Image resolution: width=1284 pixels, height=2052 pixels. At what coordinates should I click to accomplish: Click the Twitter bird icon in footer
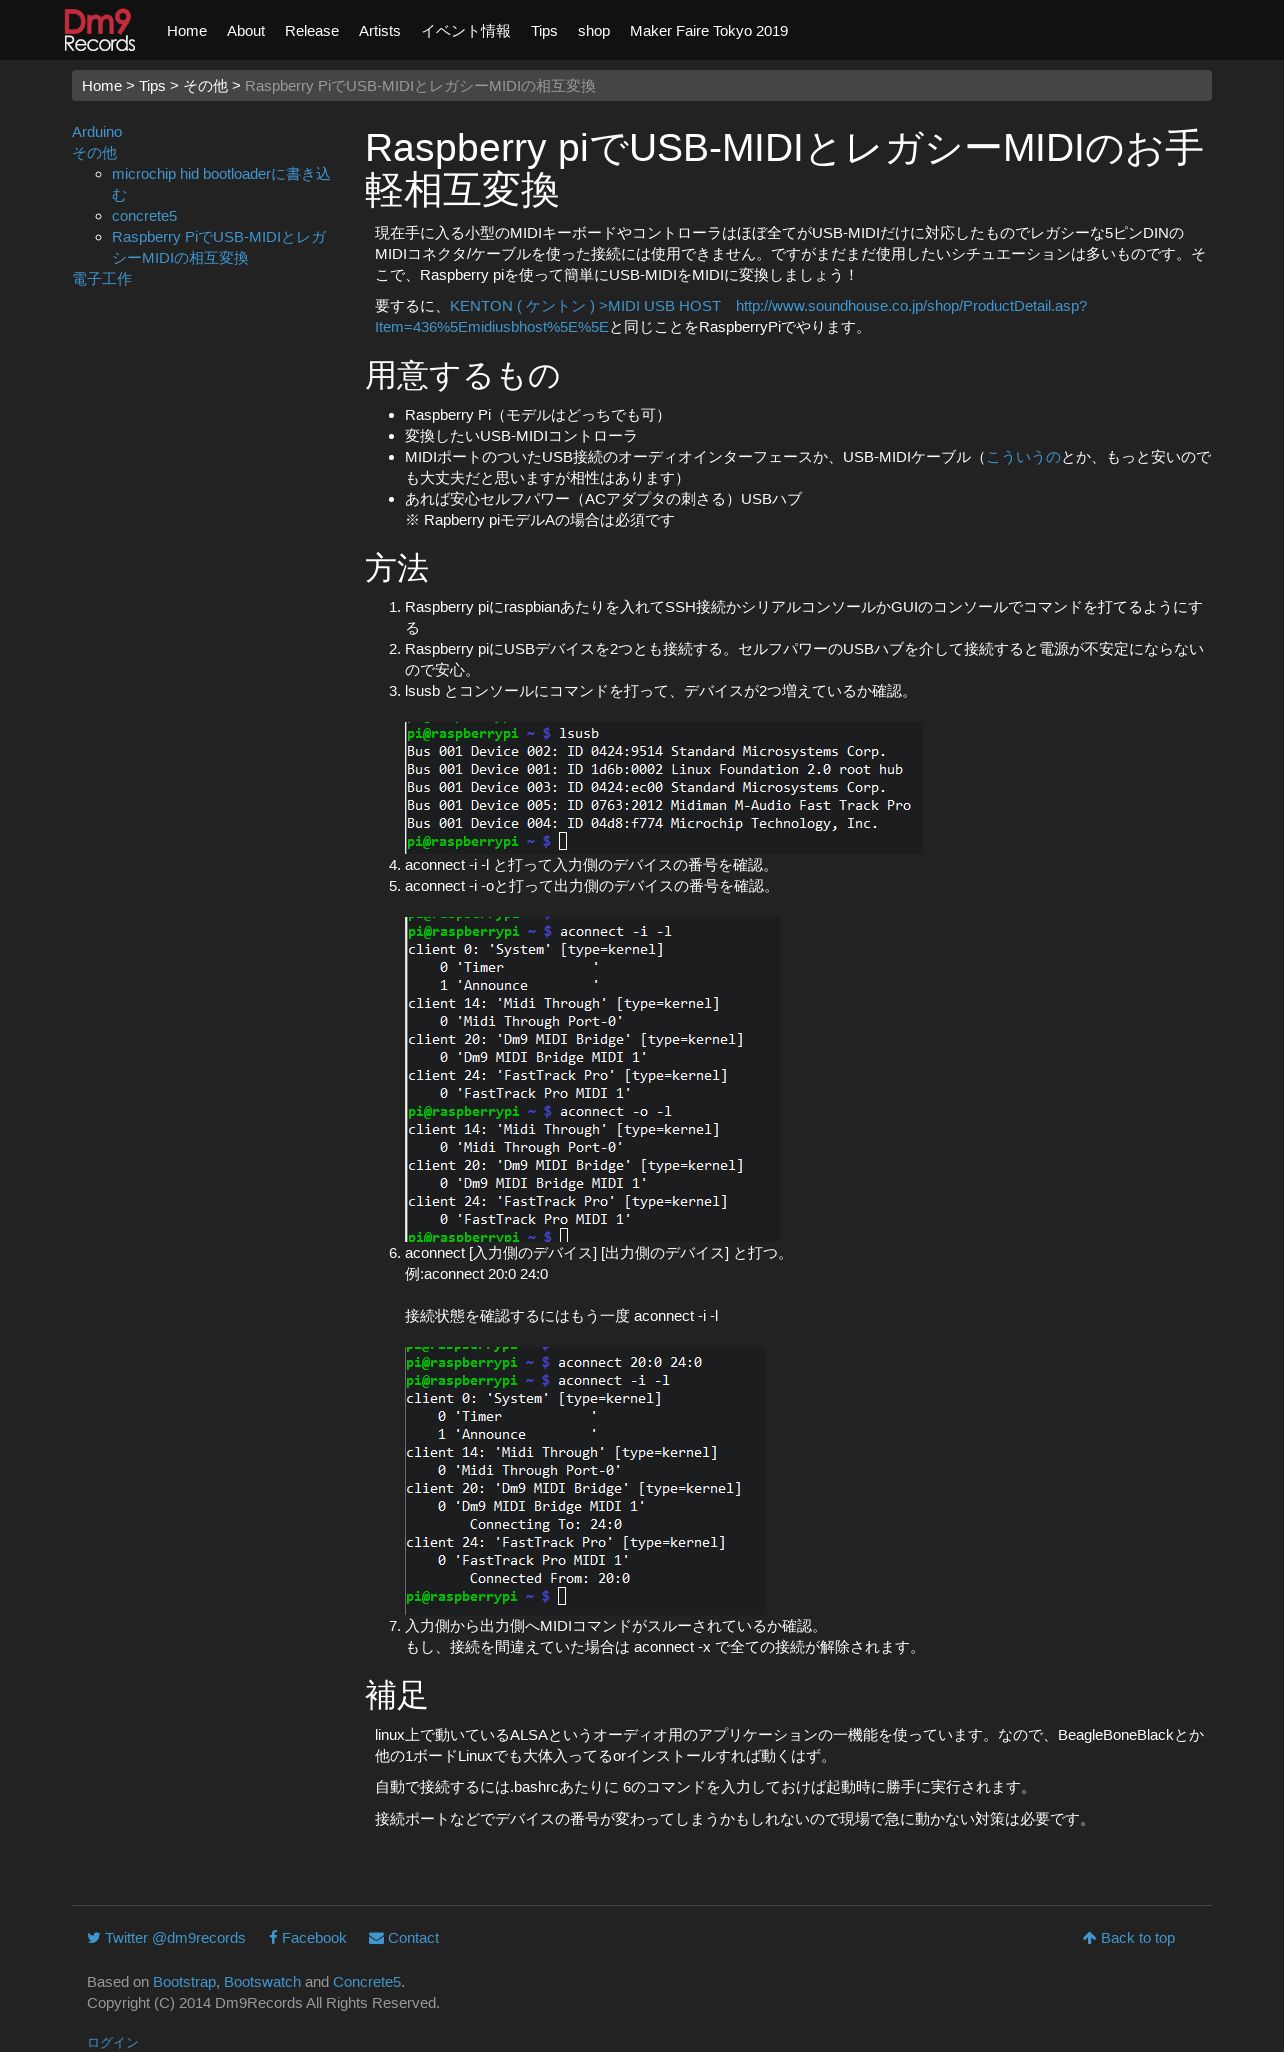tap(94, 1937)
